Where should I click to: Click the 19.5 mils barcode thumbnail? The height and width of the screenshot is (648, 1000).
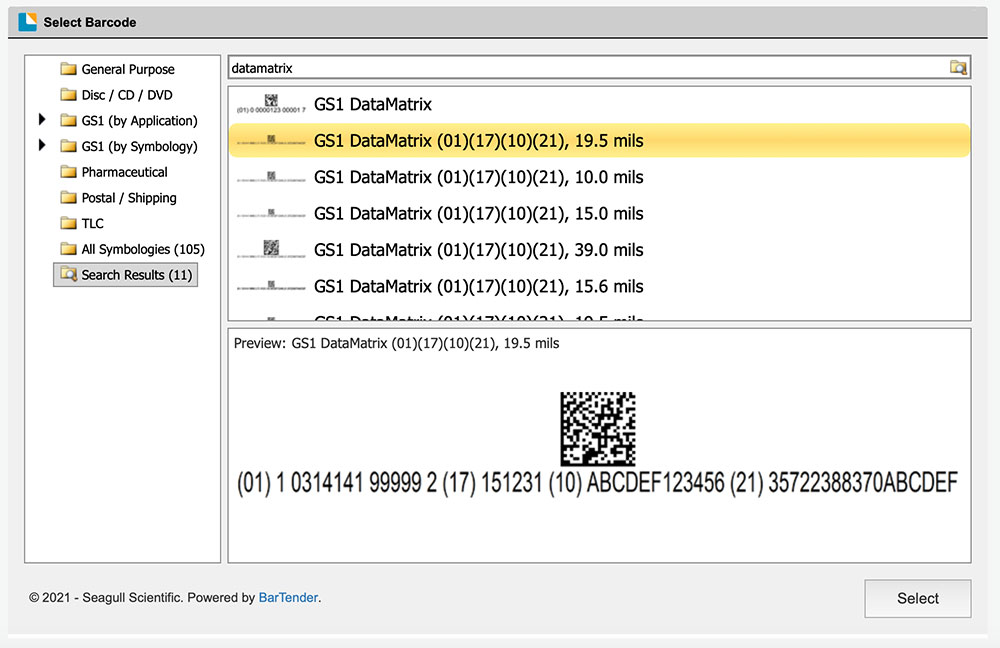coord(271,140)
